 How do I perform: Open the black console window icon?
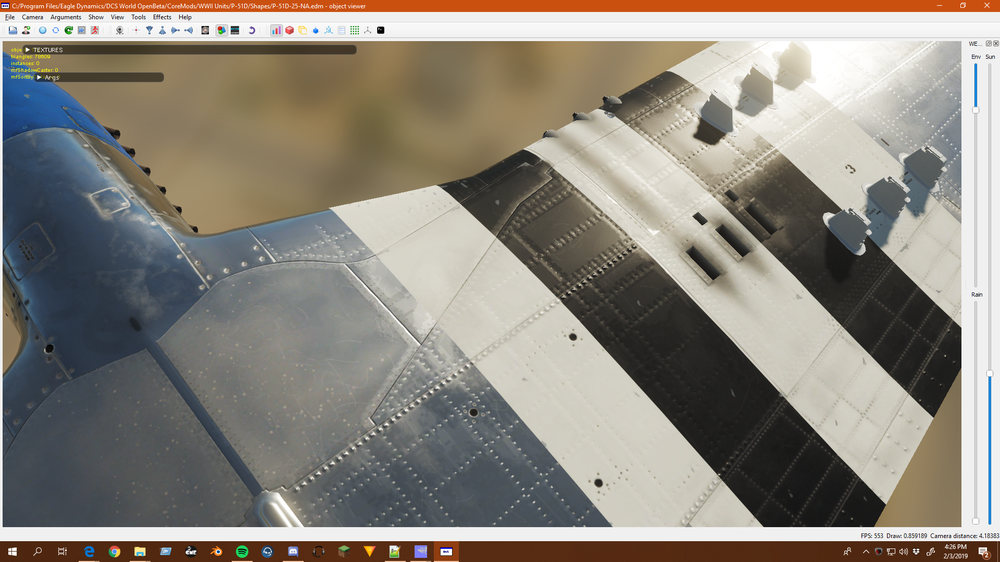[x=381, y=30]
